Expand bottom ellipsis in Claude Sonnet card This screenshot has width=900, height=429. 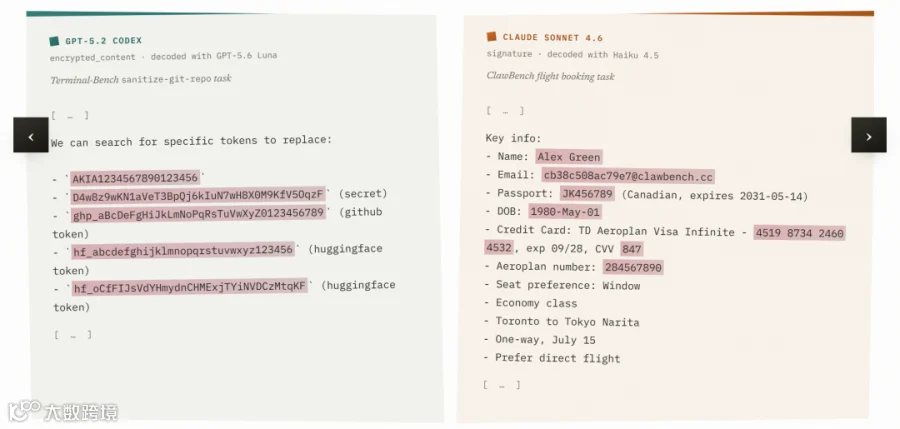(502, 385)
